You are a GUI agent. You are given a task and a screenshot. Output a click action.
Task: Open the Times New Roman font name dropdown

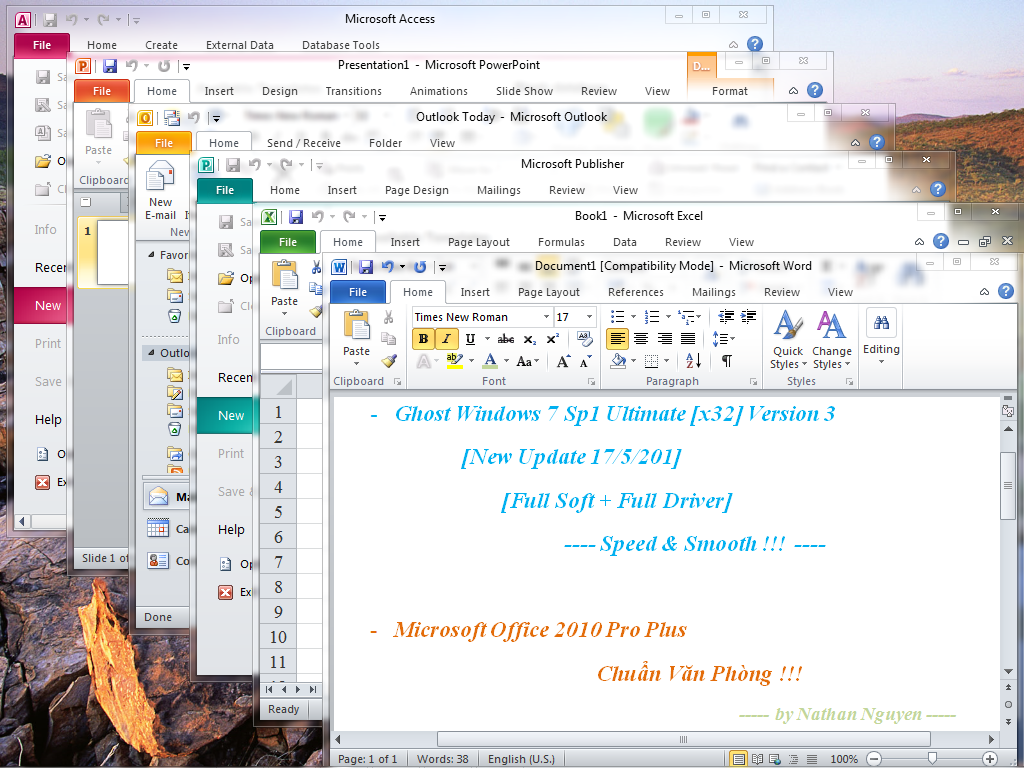coord(547,317)
